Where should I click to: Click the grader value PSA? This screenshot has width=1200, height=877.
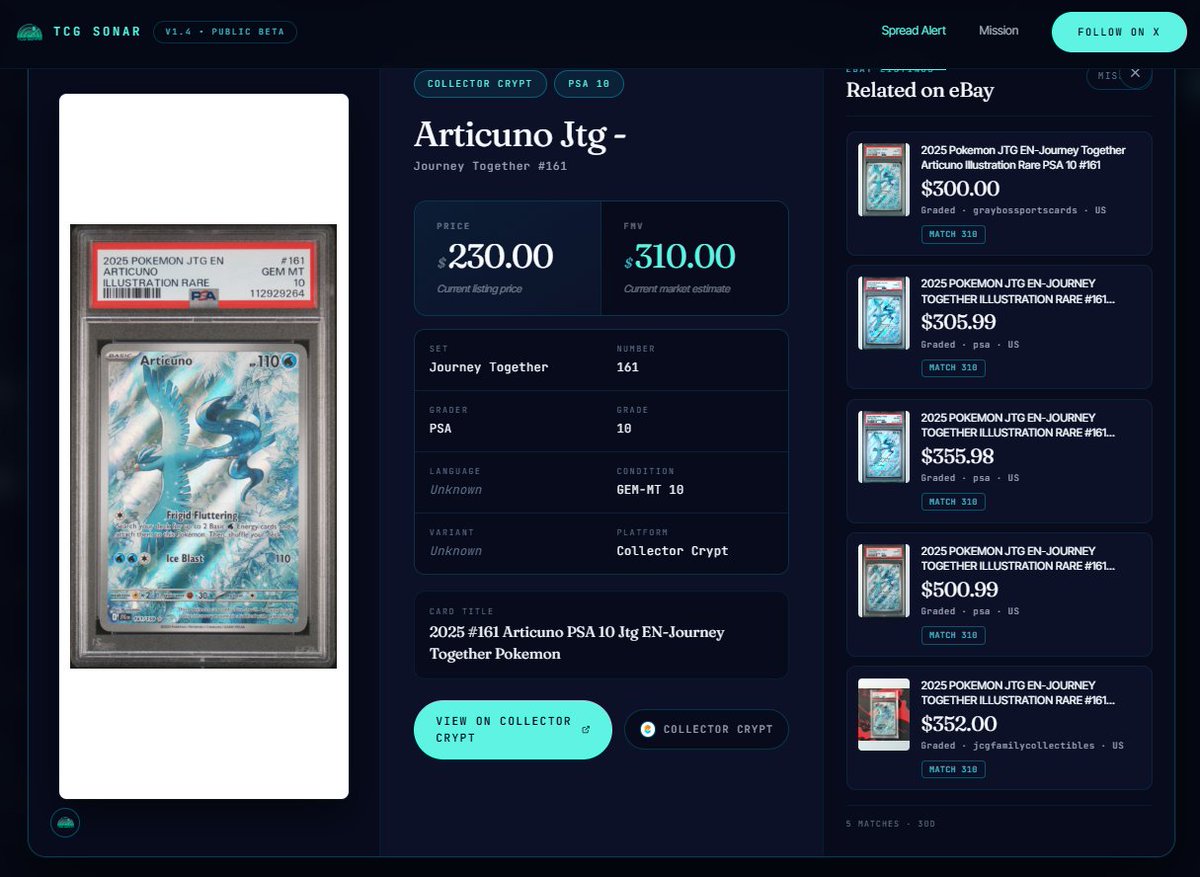pos(440,428)
